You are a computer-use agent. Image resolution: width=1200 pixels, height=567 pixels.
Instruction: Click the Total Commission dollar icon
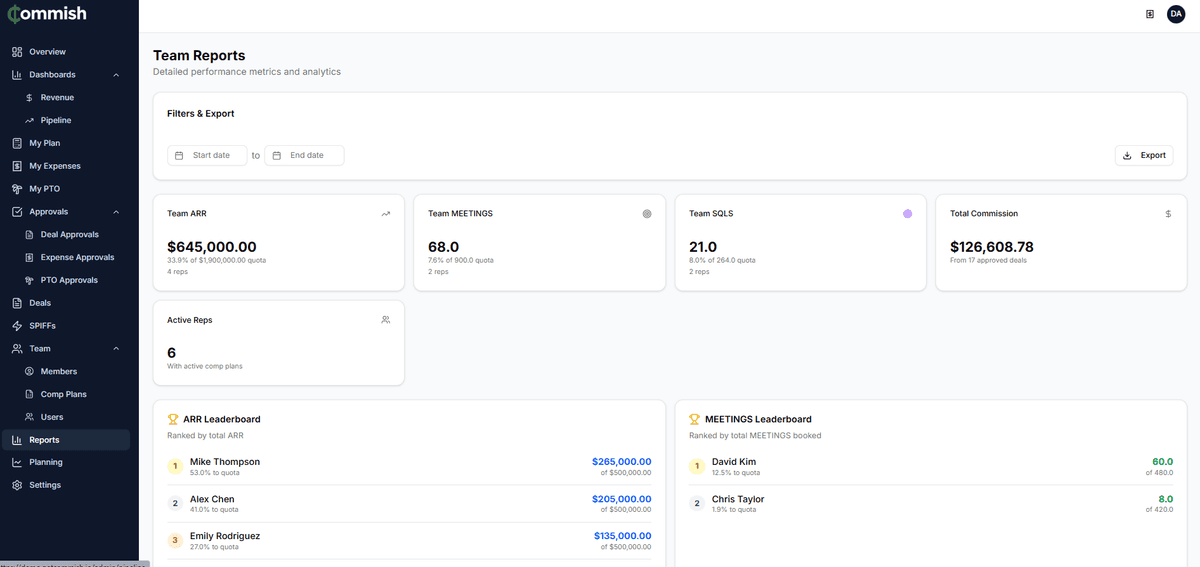click(x=1169, y=214)
